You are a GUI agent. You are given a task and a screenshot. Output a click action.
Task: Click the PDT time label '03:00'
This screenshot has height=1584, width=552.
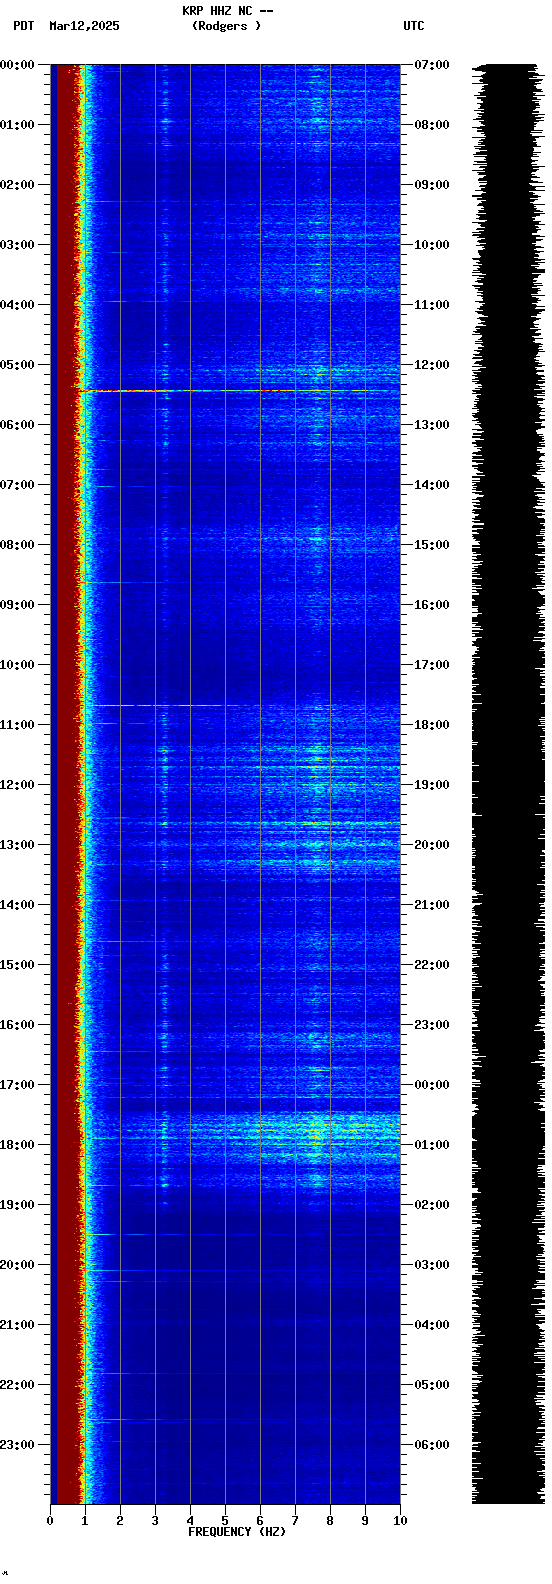pyautogui.click(x=17, y=245)
